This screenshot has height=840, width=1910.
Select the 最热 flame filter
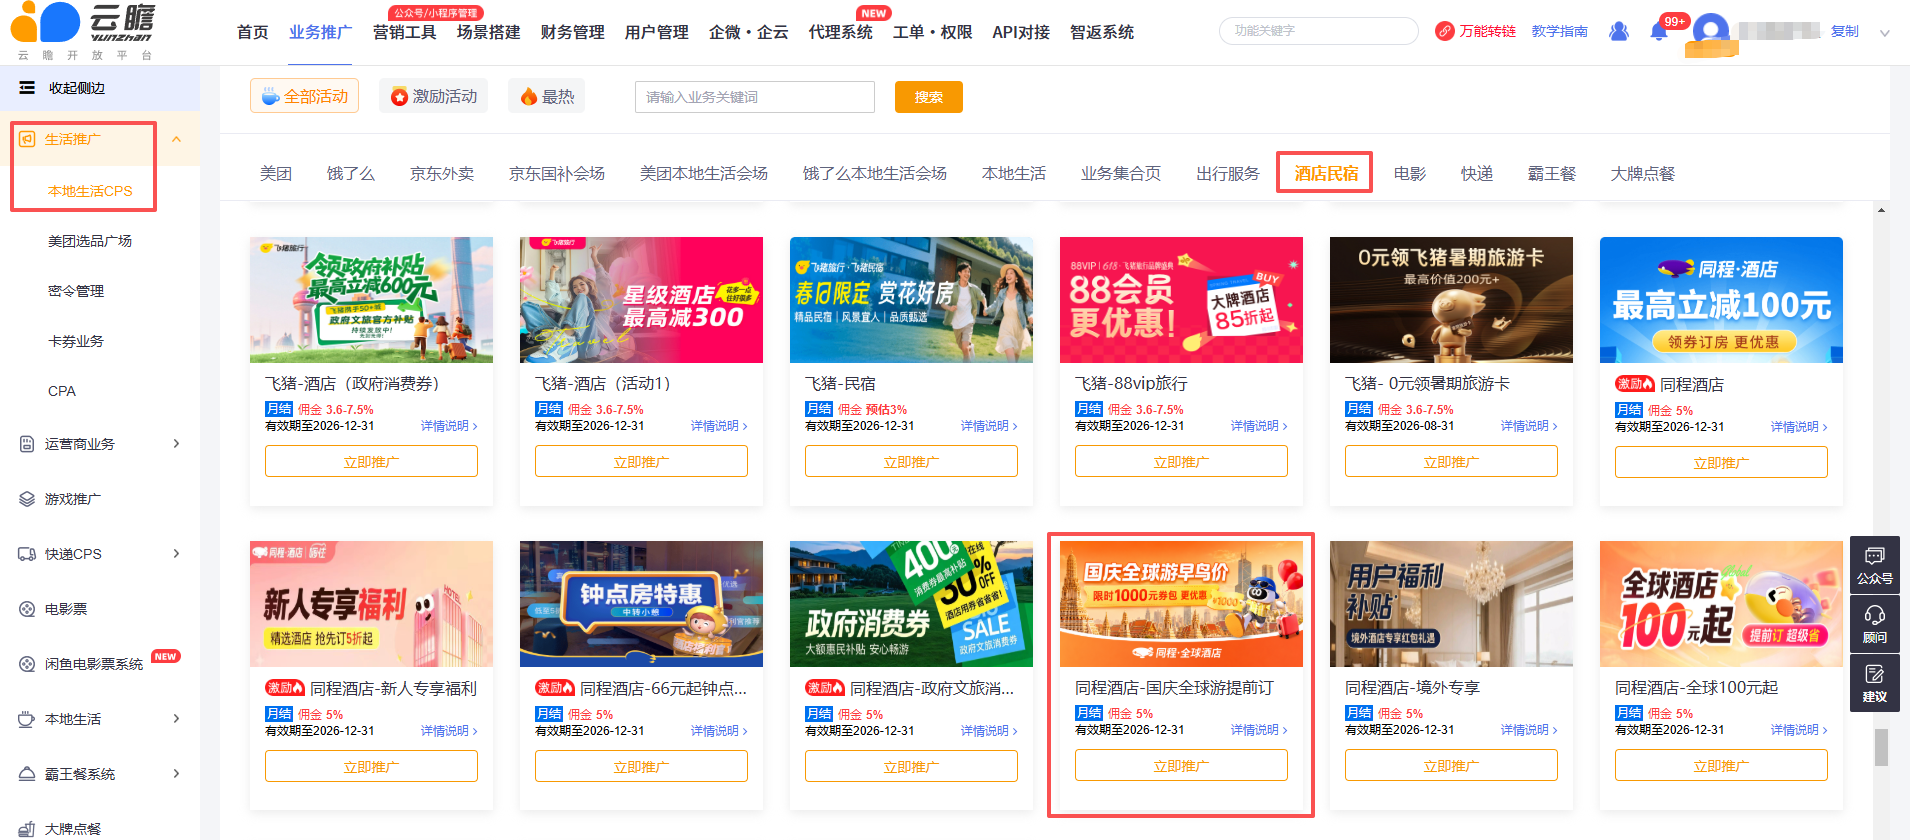(546, 96)
